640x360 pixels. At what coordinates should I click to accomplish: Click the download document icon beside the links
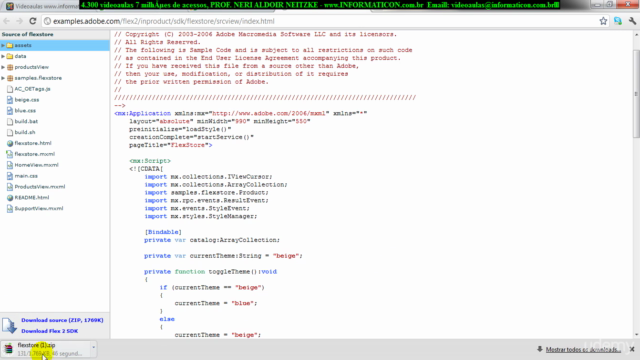coord(9,325)
